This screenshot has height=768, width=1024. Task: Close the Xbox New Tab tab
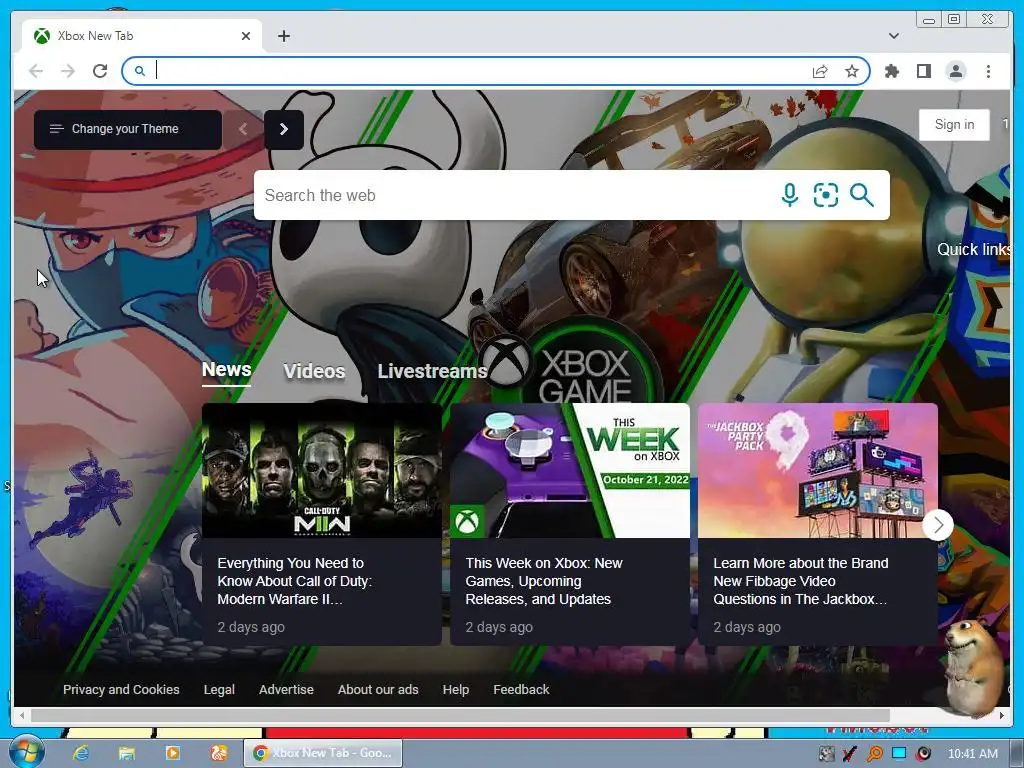[x=246, y=36]
